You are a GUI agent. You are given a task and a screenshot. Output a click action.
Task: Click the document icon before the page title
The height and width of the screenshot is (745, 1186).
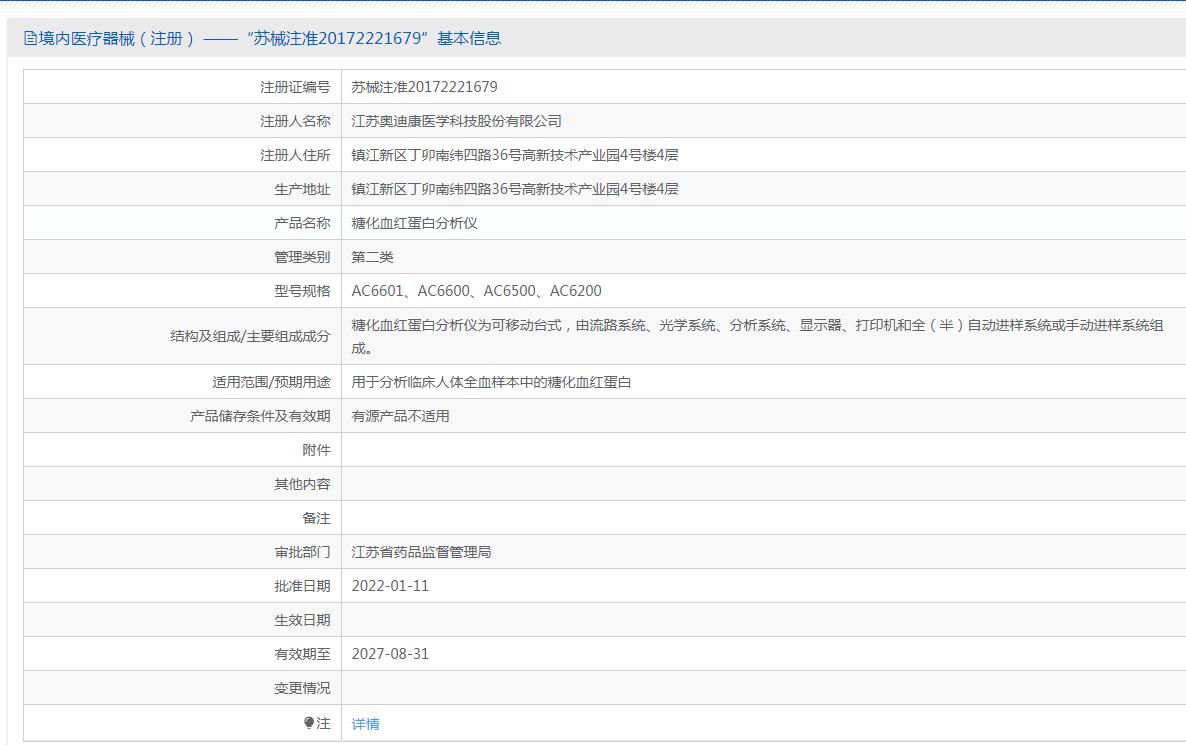(29, 39)
